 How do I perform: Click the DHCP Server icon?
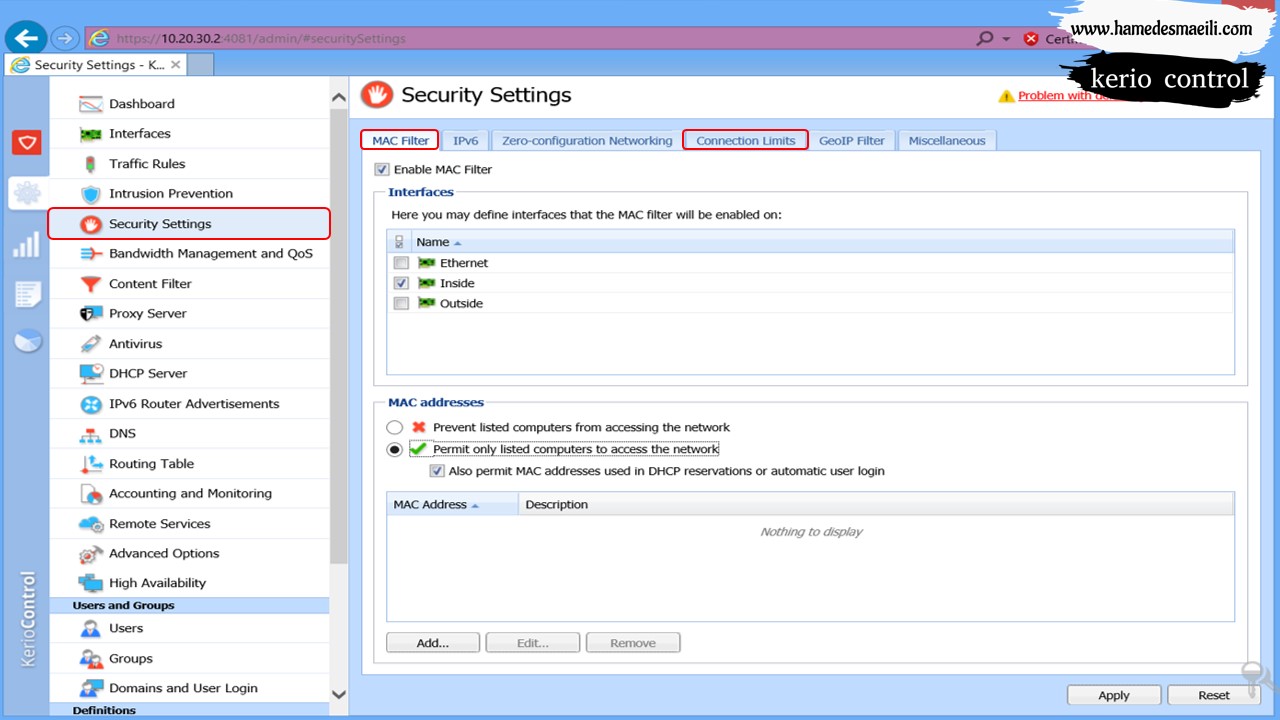91,374
